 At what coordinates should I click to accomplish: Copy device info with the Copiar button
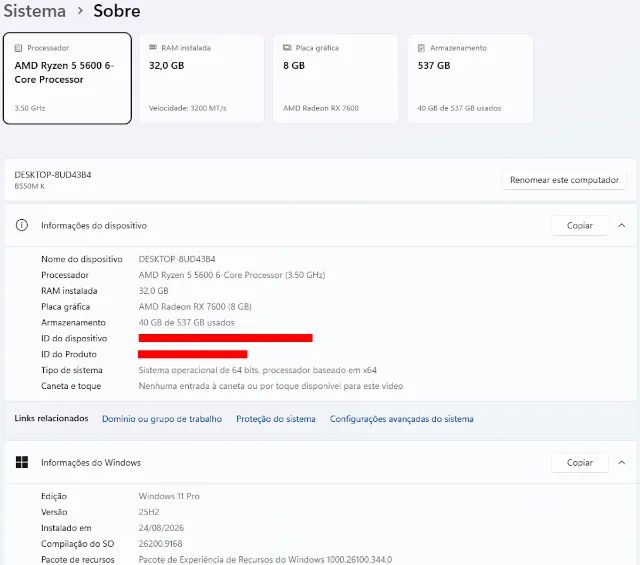[580, 225]
